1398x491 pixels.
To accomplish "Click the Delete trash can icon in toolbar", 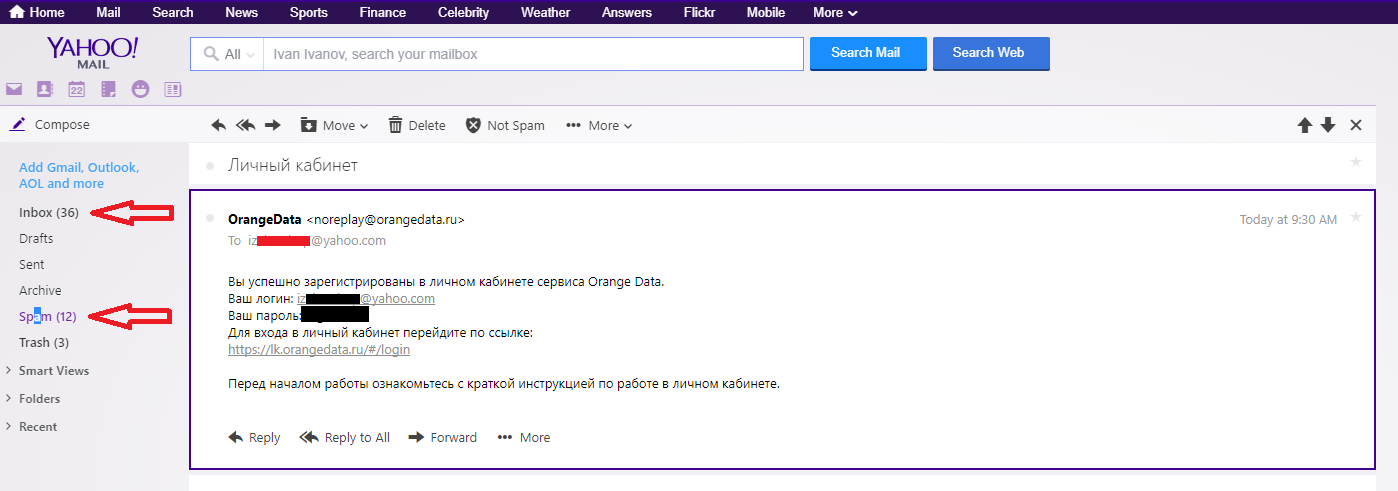I will (x=396, y=125).
